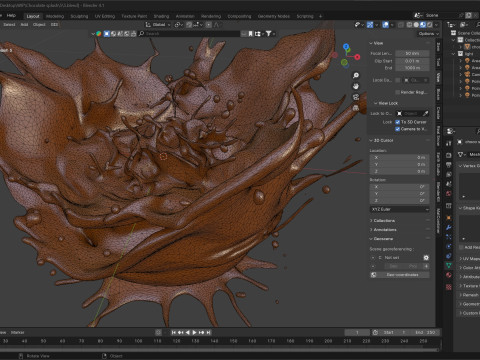Enable the Render Region checkbox
The image size is (480, 360).
tap(397, 92)
